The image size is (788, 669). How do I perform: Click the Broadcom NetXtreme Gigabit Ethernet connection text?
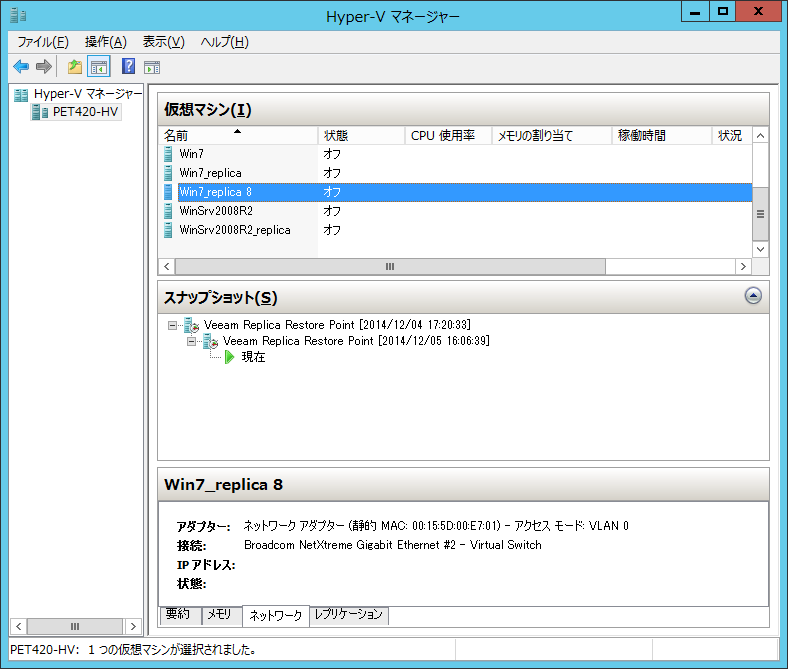pos(392,545)
